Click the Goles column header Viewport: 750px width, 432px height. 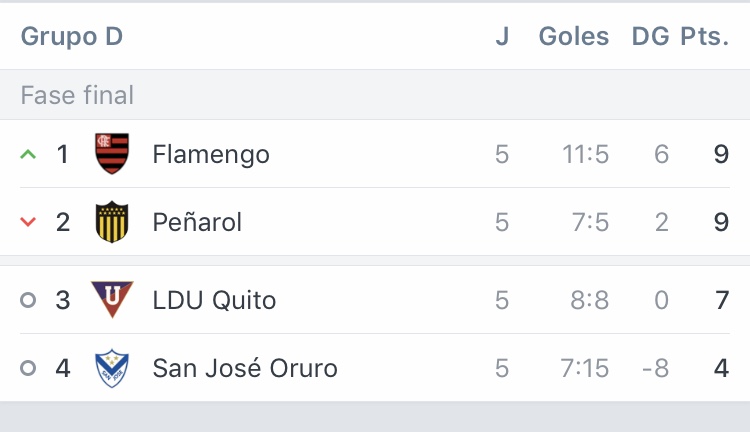[x=574, y=37]
